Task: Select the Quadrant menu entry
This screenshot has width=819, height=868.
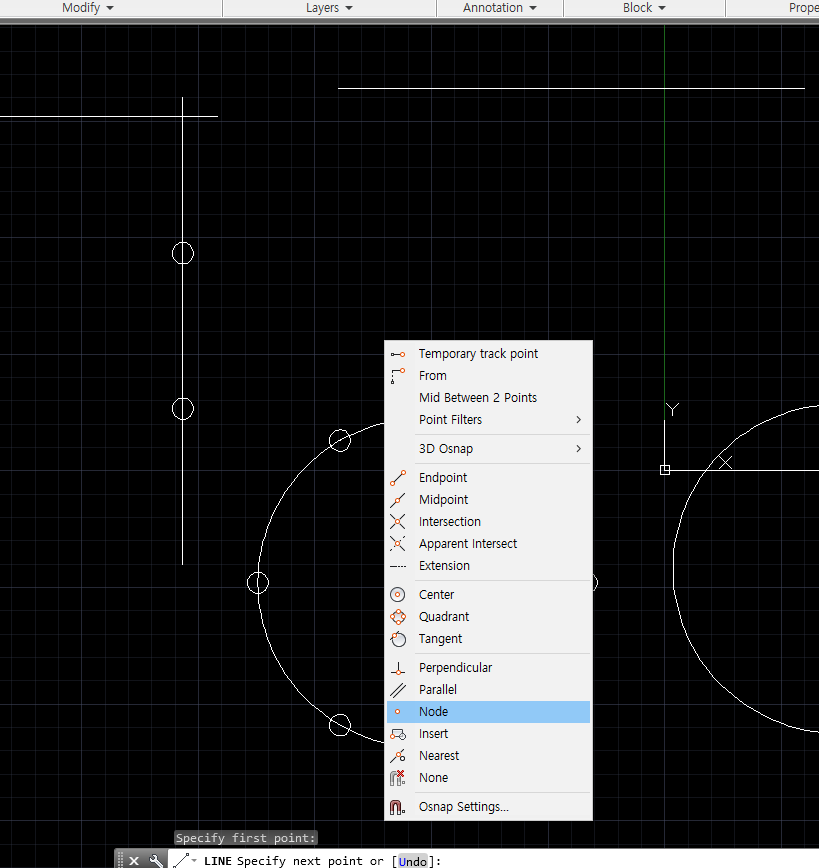Action: pos(488,617)
